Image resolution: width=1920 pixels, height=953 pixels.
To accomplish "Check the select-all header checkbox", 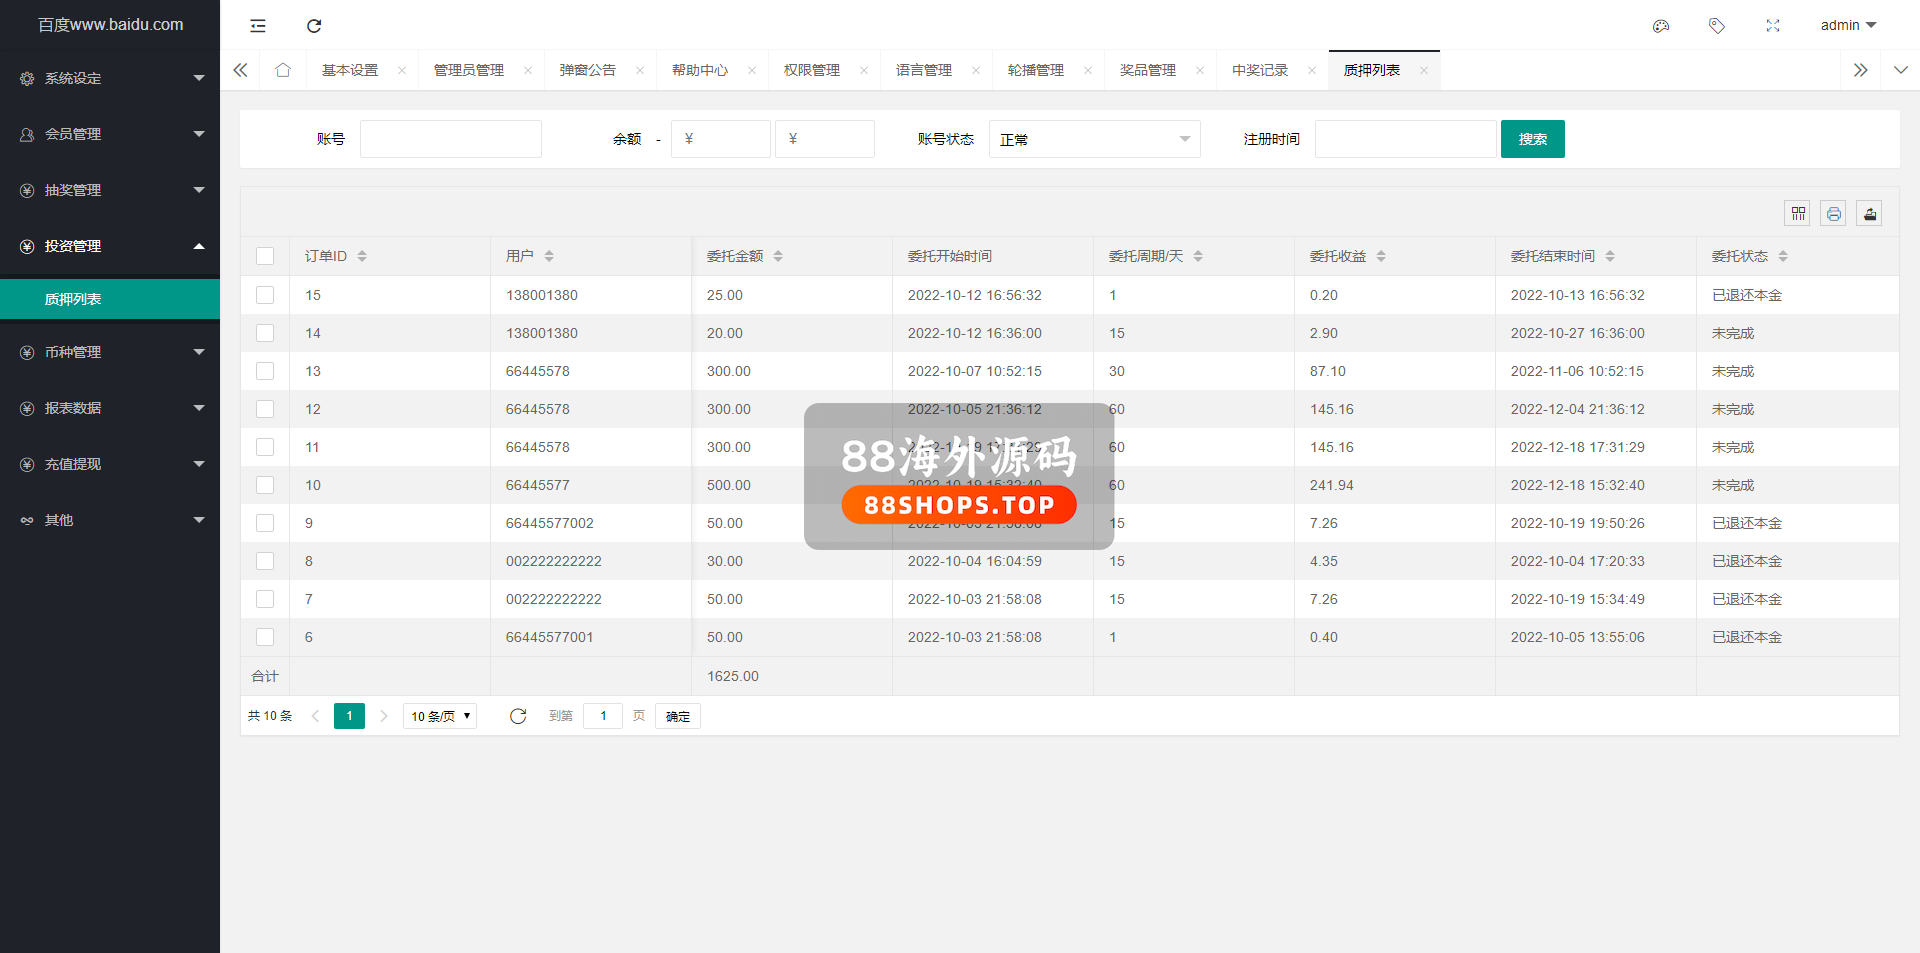I will [x=265, y=256].
